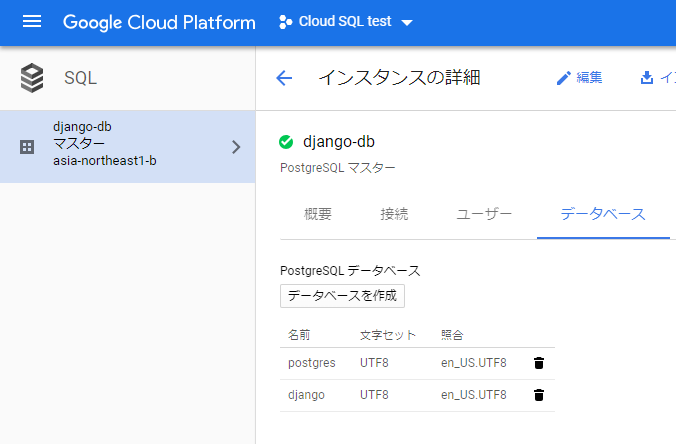Go back with the left arrow icon
This screenshot has width=676, height=444.
pos(284,78)
